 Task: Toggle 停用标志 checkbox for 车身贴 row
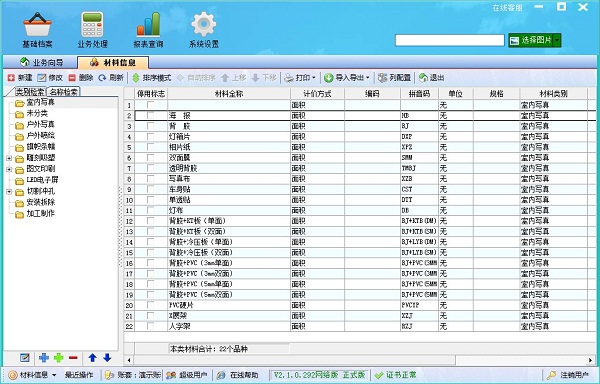pyautogui.click(x=151, y=189)
